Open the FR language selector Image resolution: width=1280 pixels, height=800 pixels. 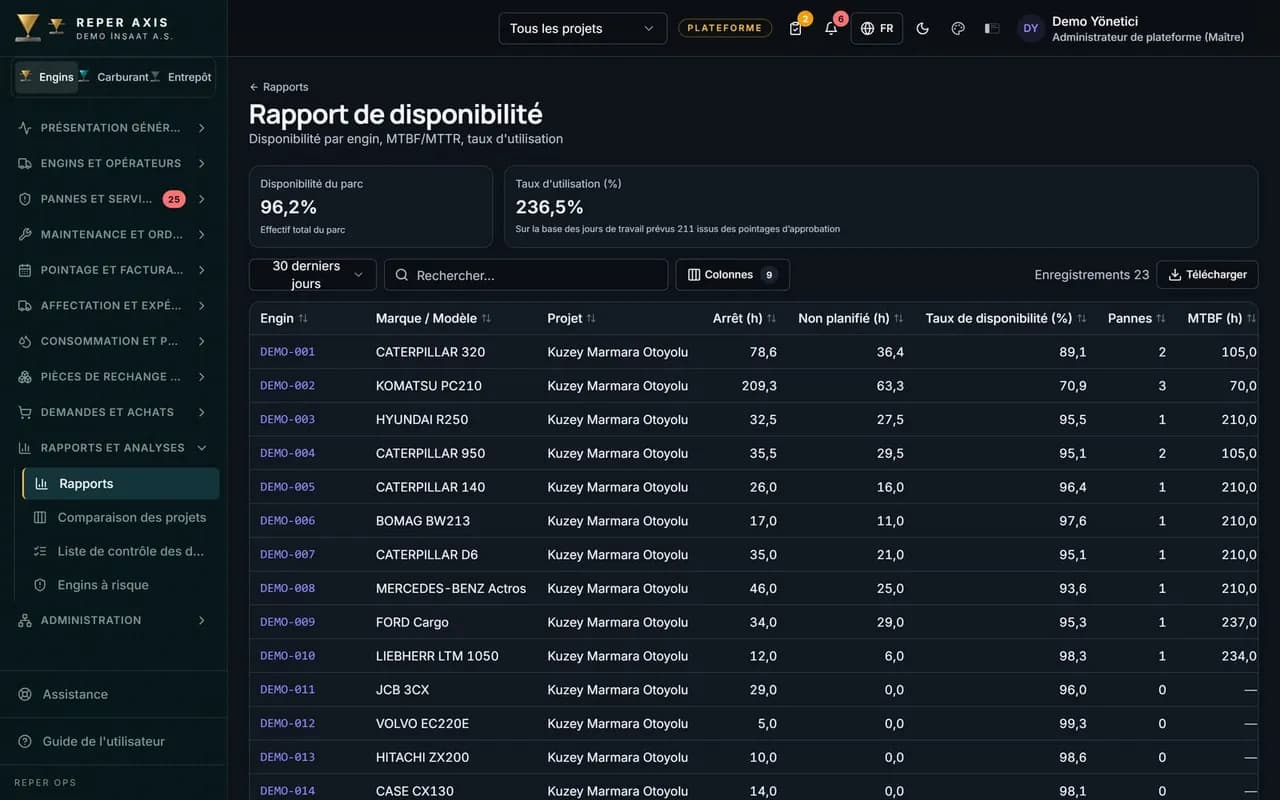(877, 28)
